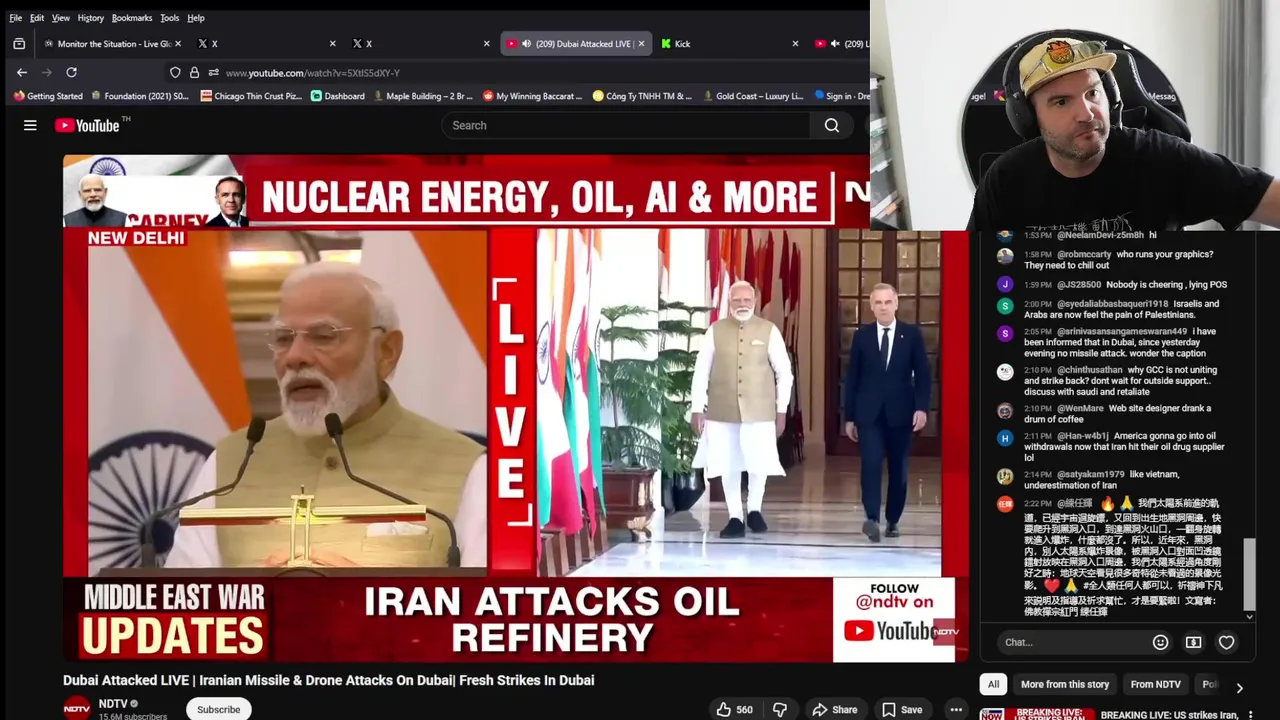
Task: Click the NDTV live video player
Action: [x=515, y=408]
